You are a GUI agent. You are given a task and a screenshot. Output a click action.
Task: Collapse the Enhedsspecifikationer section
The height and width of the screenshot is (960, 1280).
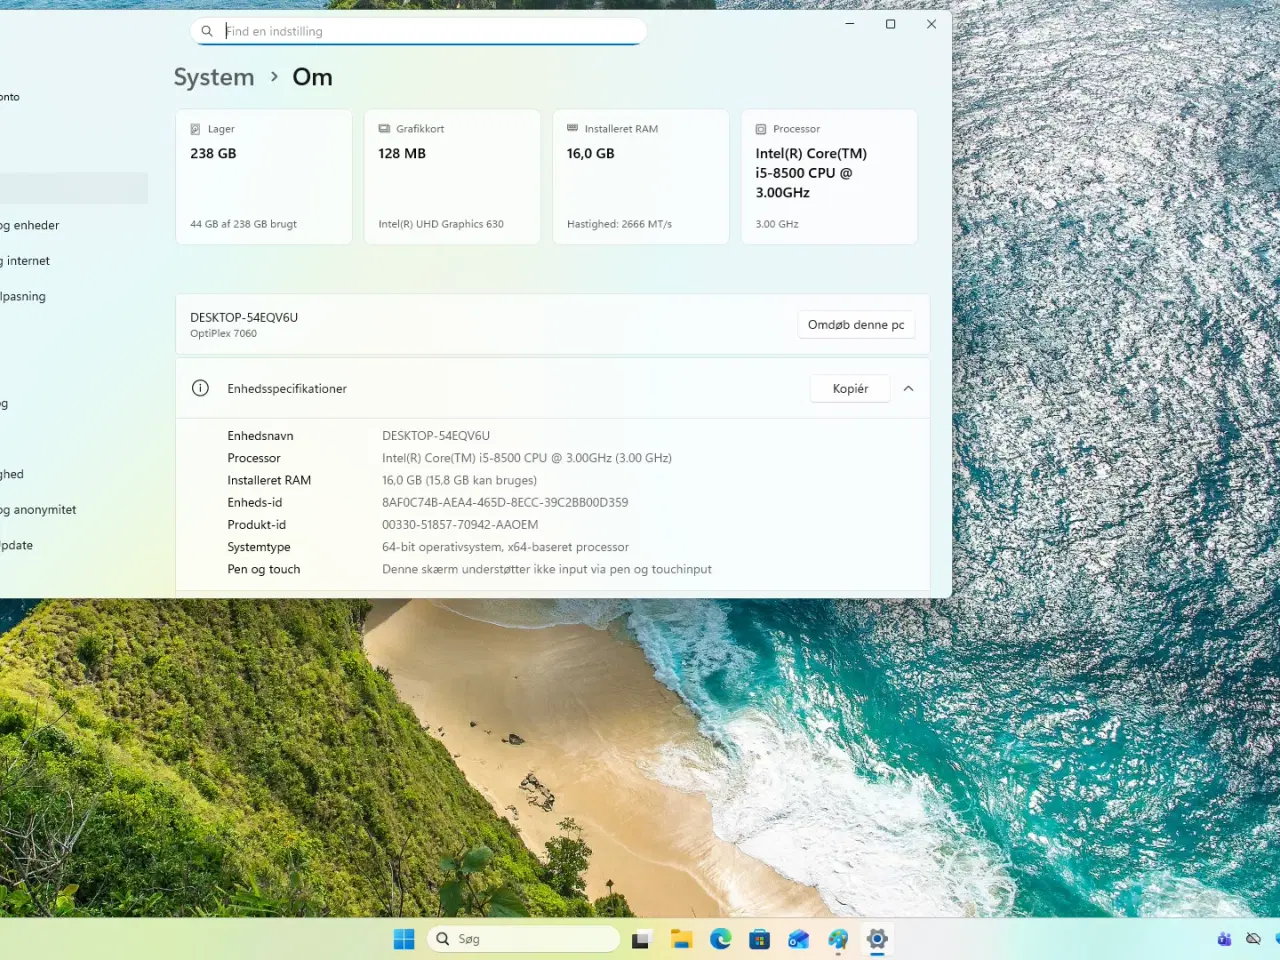tap(908, 389)
